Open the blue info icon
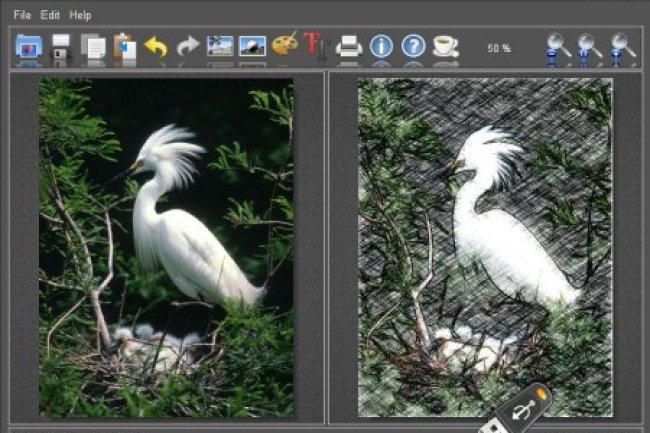Viewport: 650px width, 433px height. tap(381, 47)
